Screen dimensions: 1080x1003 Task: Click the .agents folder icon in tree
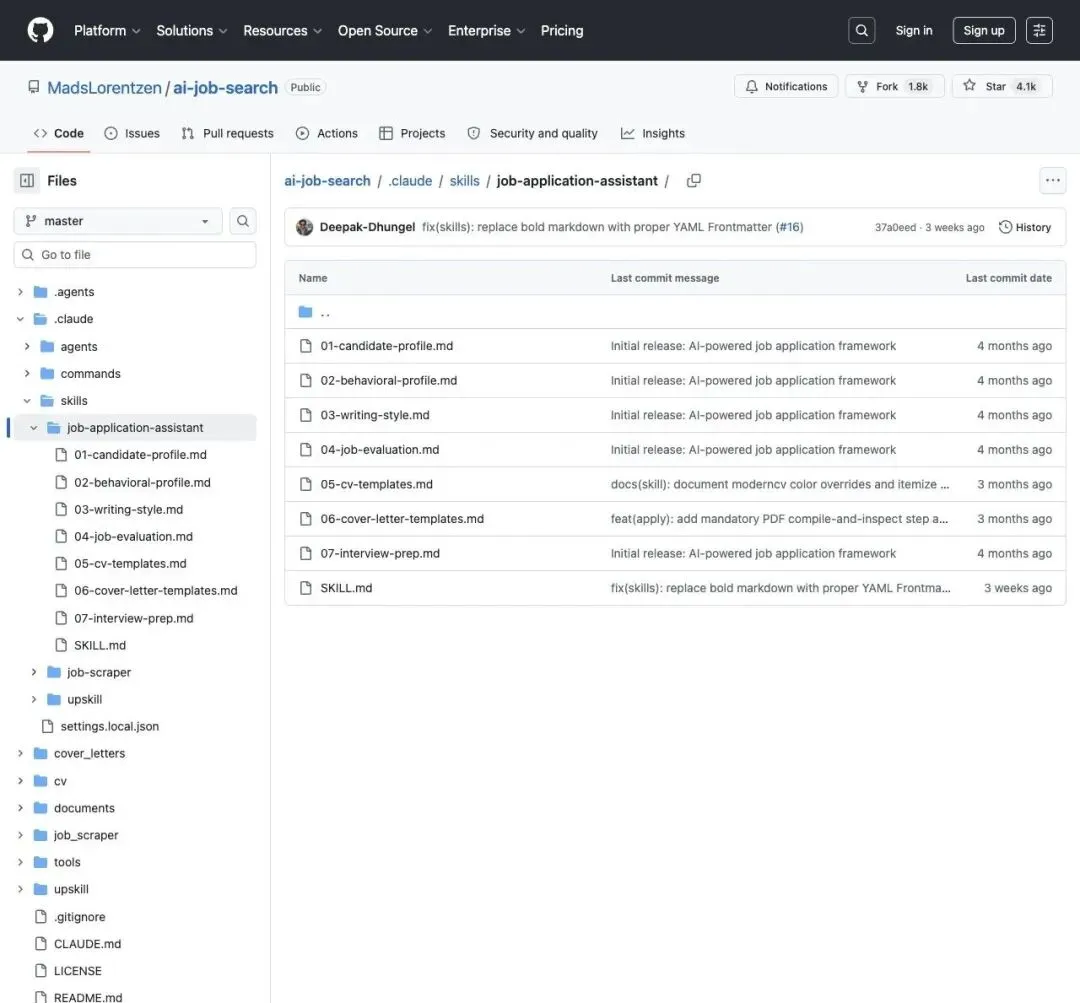click(41, 292)
